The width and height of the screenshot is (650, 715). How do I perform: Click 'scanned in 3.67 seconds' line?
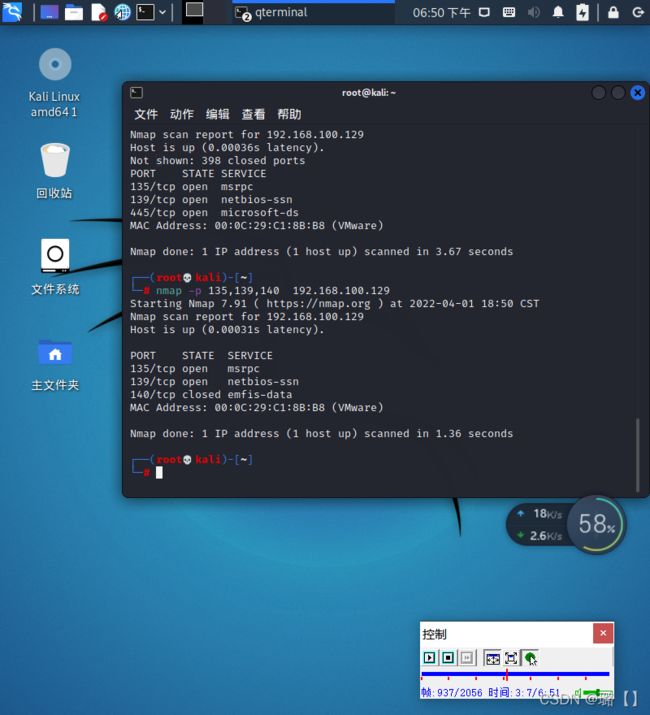pos(322,252)
